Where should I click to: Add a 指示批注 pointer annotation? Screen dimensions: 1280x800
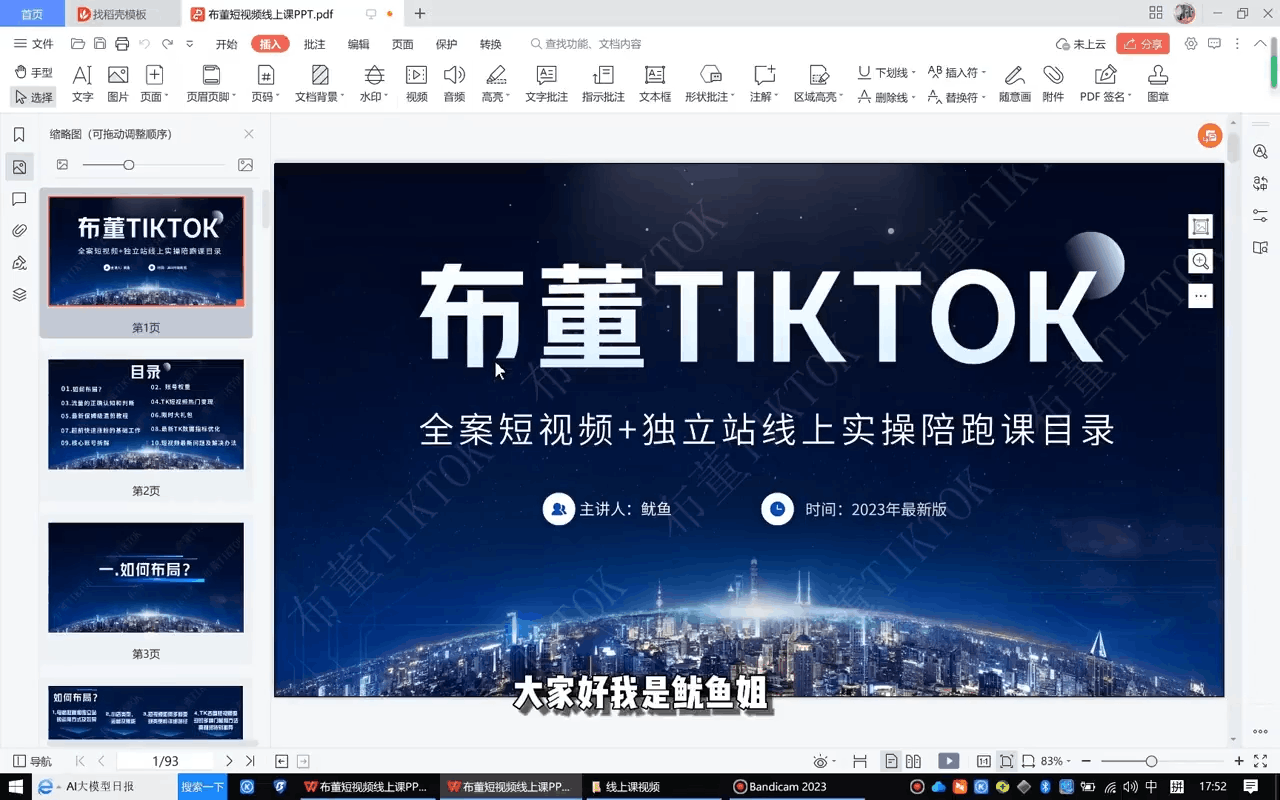[x=603, y=84]
